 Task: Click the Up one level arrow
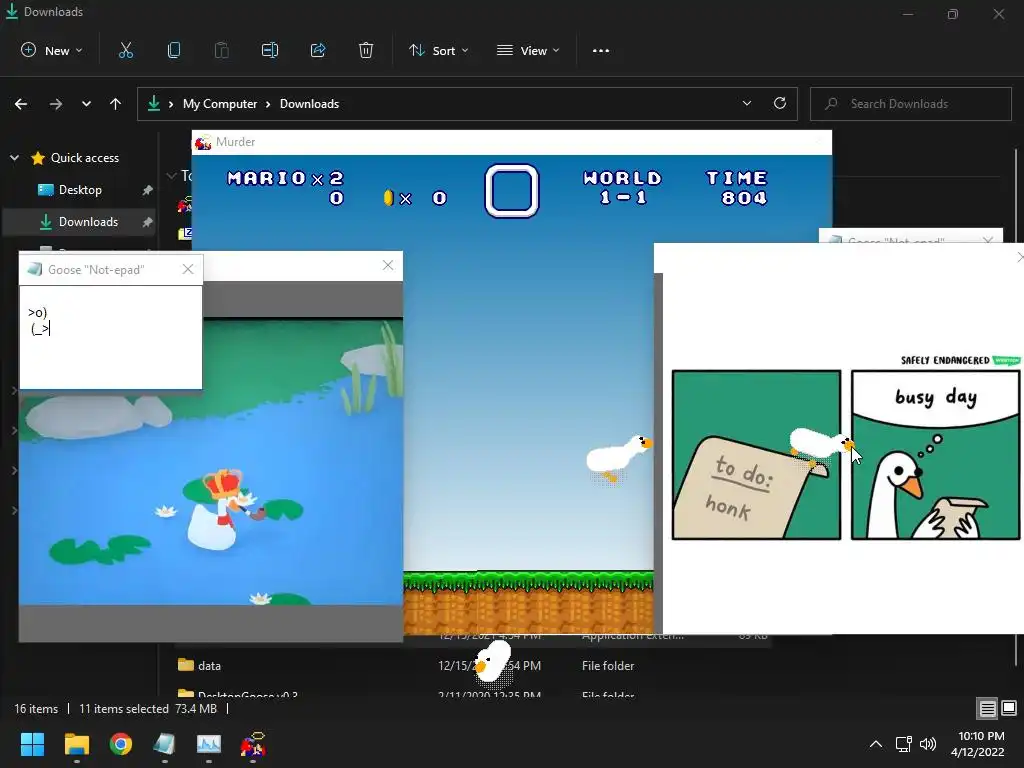[x=116, y=104]
